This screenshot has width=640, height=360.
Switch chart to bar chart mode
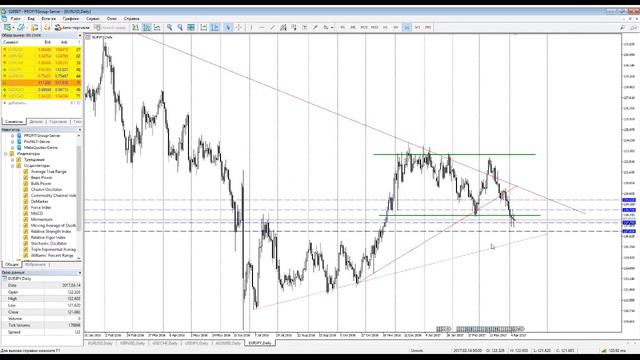(136, 27)
